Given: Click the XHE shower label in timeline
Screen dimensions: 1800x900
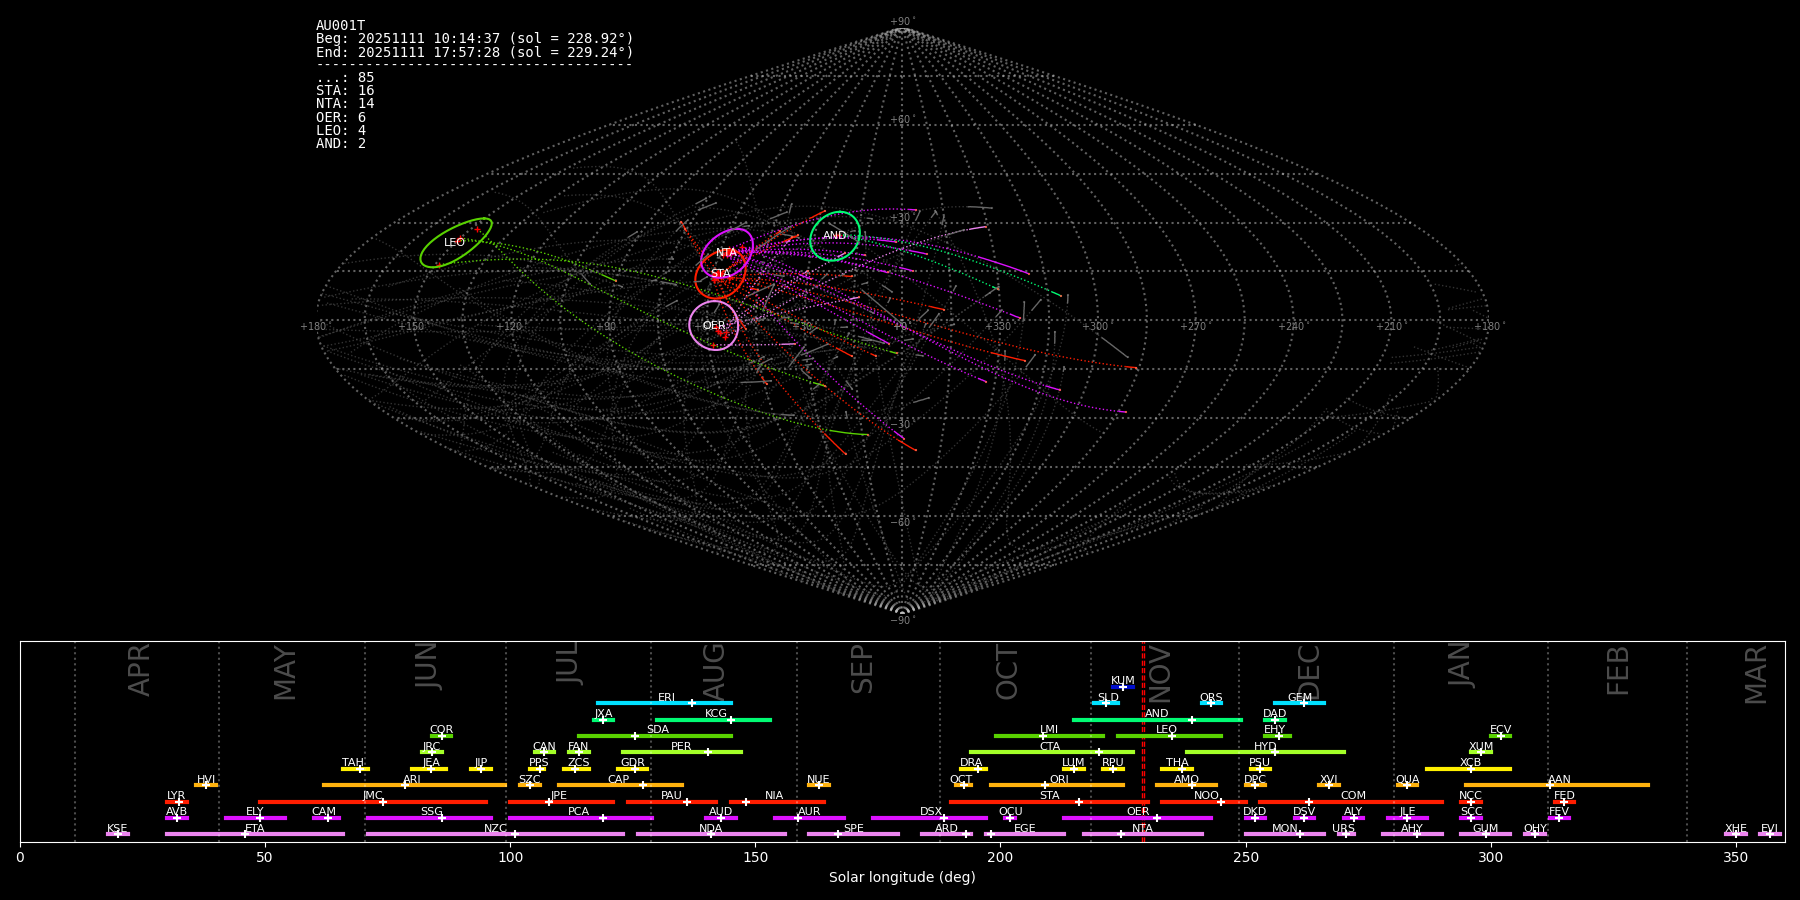Looking at the screenshot, I should pos(1736,829).
